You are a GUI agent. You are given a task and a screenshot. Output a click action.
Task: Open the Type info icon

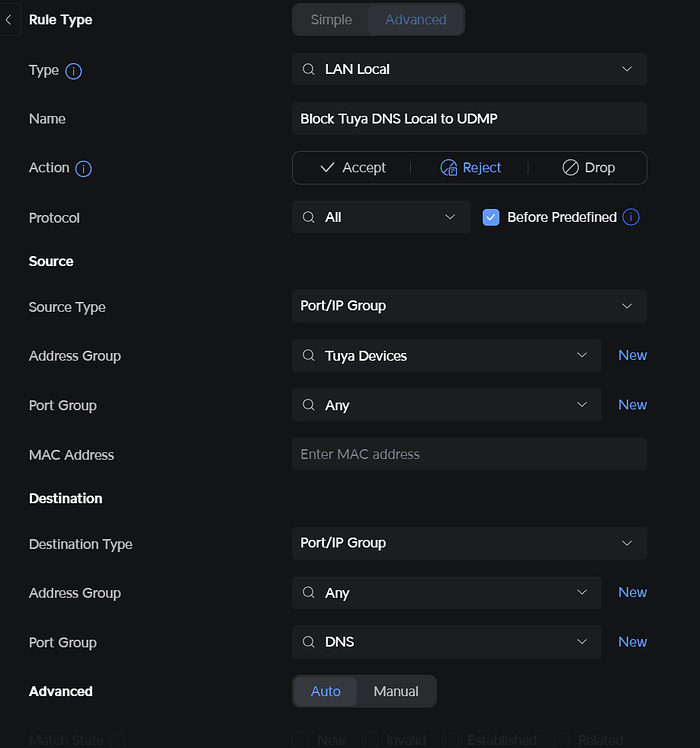click(x=73, y=71)
